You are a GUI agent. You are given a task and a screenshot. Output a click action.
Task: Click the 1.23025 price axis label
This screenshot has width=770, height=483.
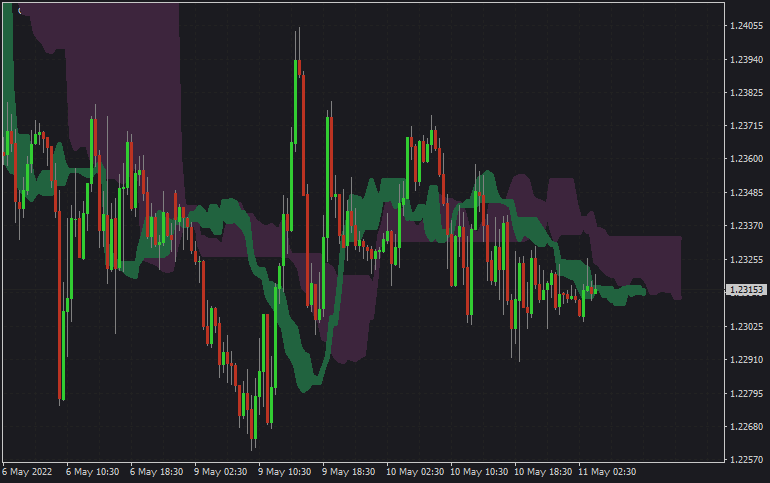(x=746, y=326)
